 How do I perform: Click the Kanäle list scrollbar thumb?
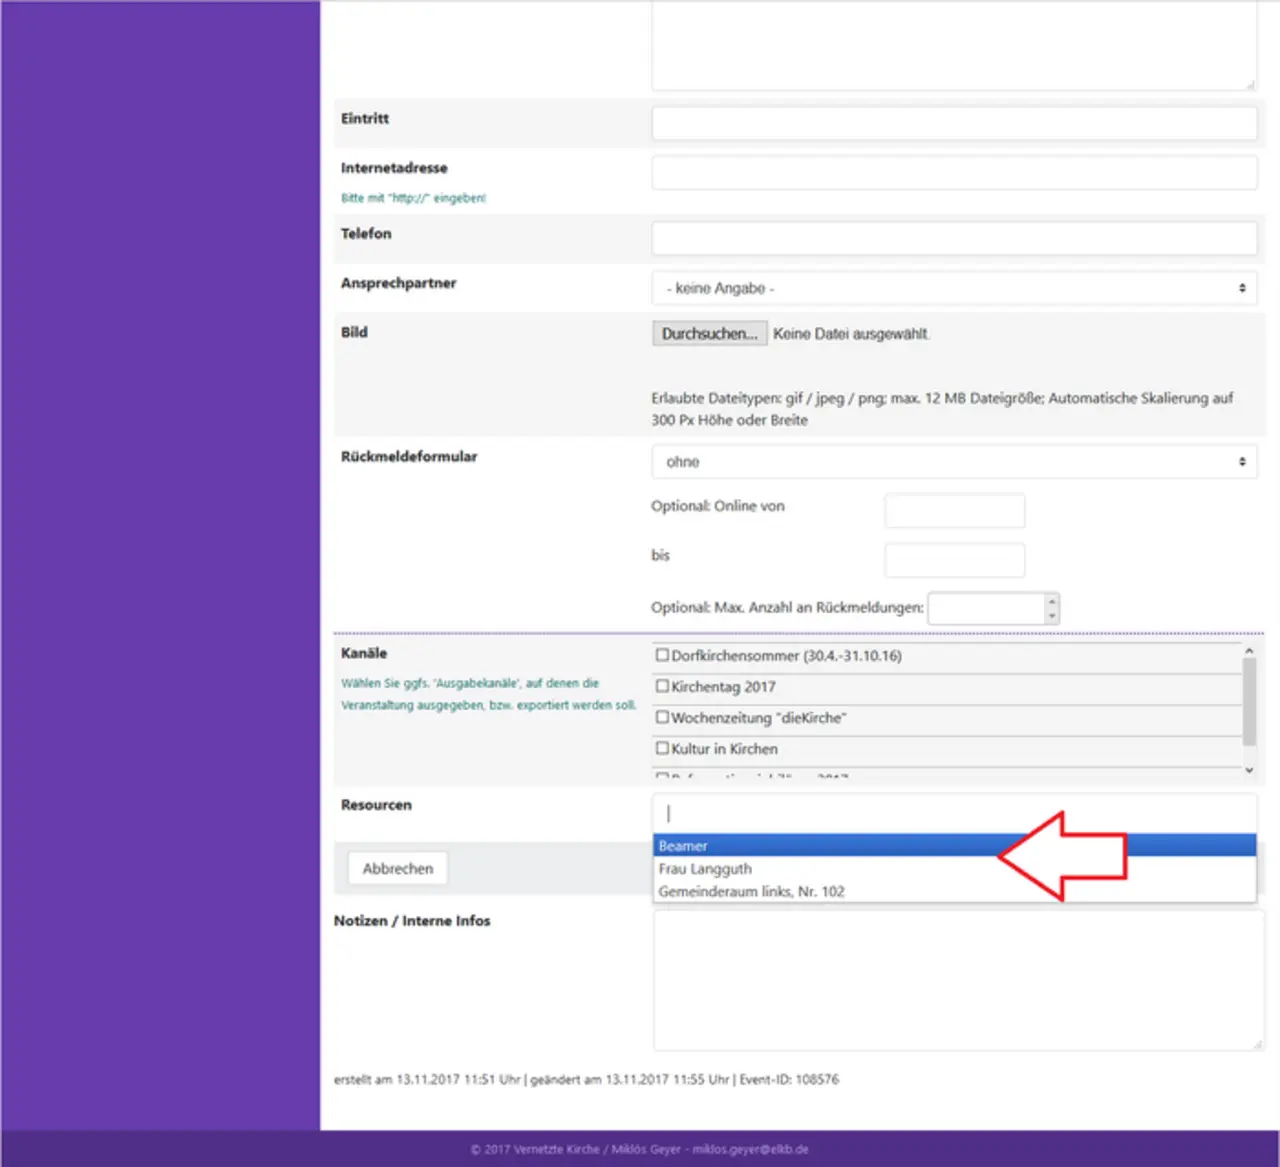tap(1249, 702)
